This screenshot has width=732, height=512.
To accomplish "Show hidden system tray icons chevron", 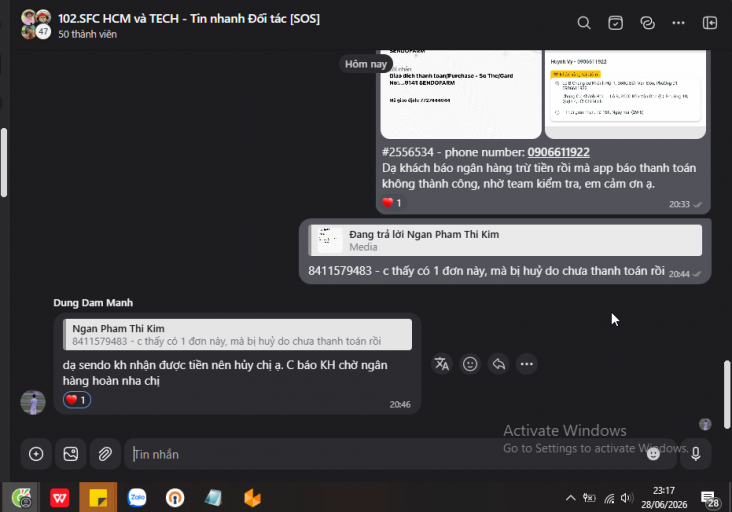I will click(570, 498).
